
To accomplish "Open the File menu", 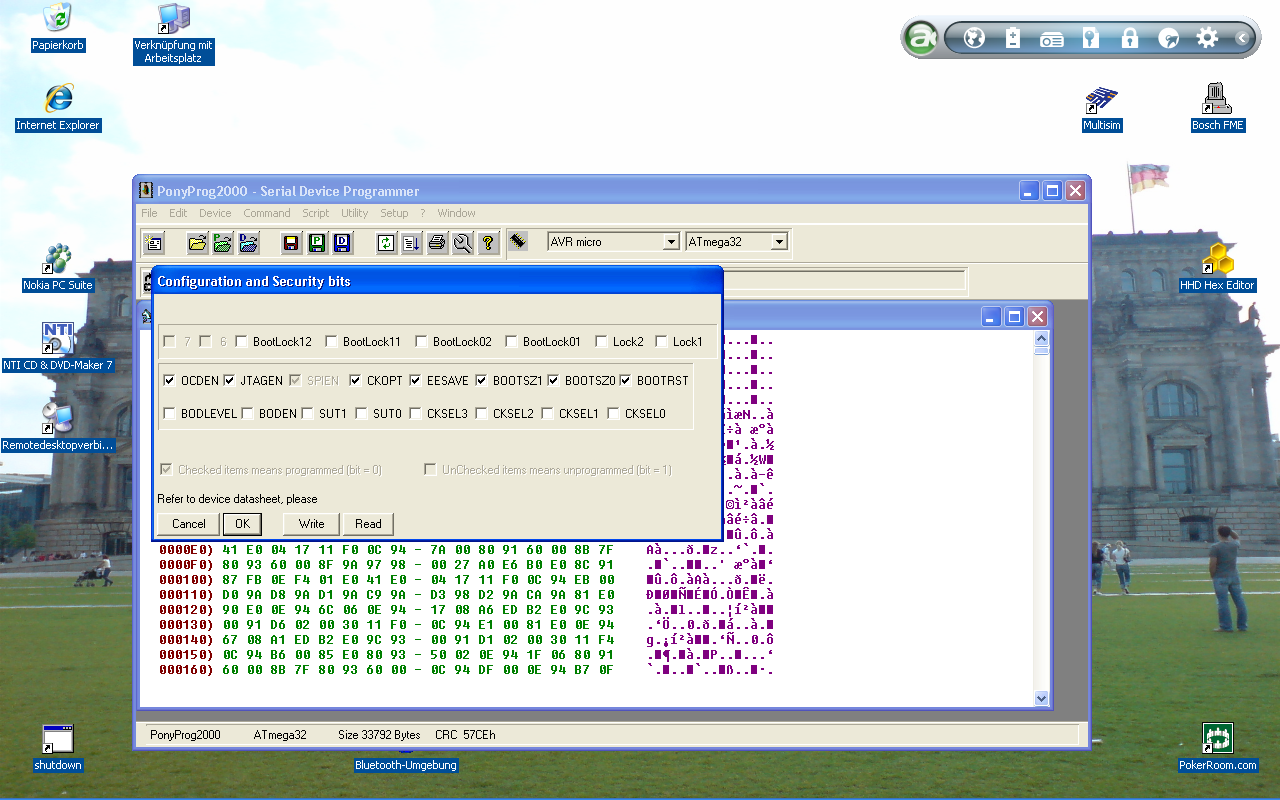I will tap(149, 213).
